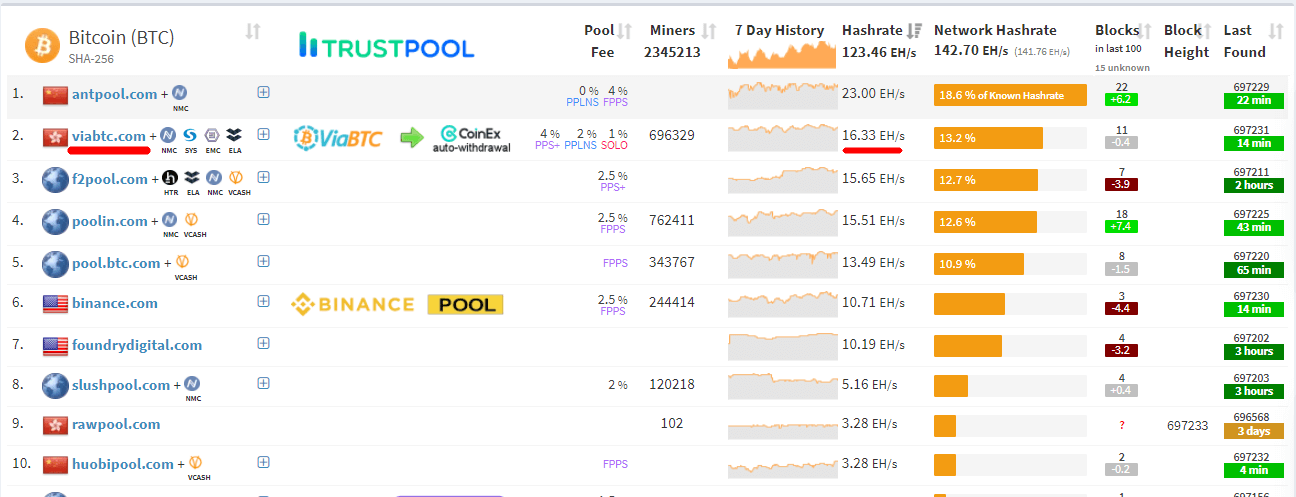Open the f2pool.com link
Screen dimensions: 1296x497
click(110, 179)
